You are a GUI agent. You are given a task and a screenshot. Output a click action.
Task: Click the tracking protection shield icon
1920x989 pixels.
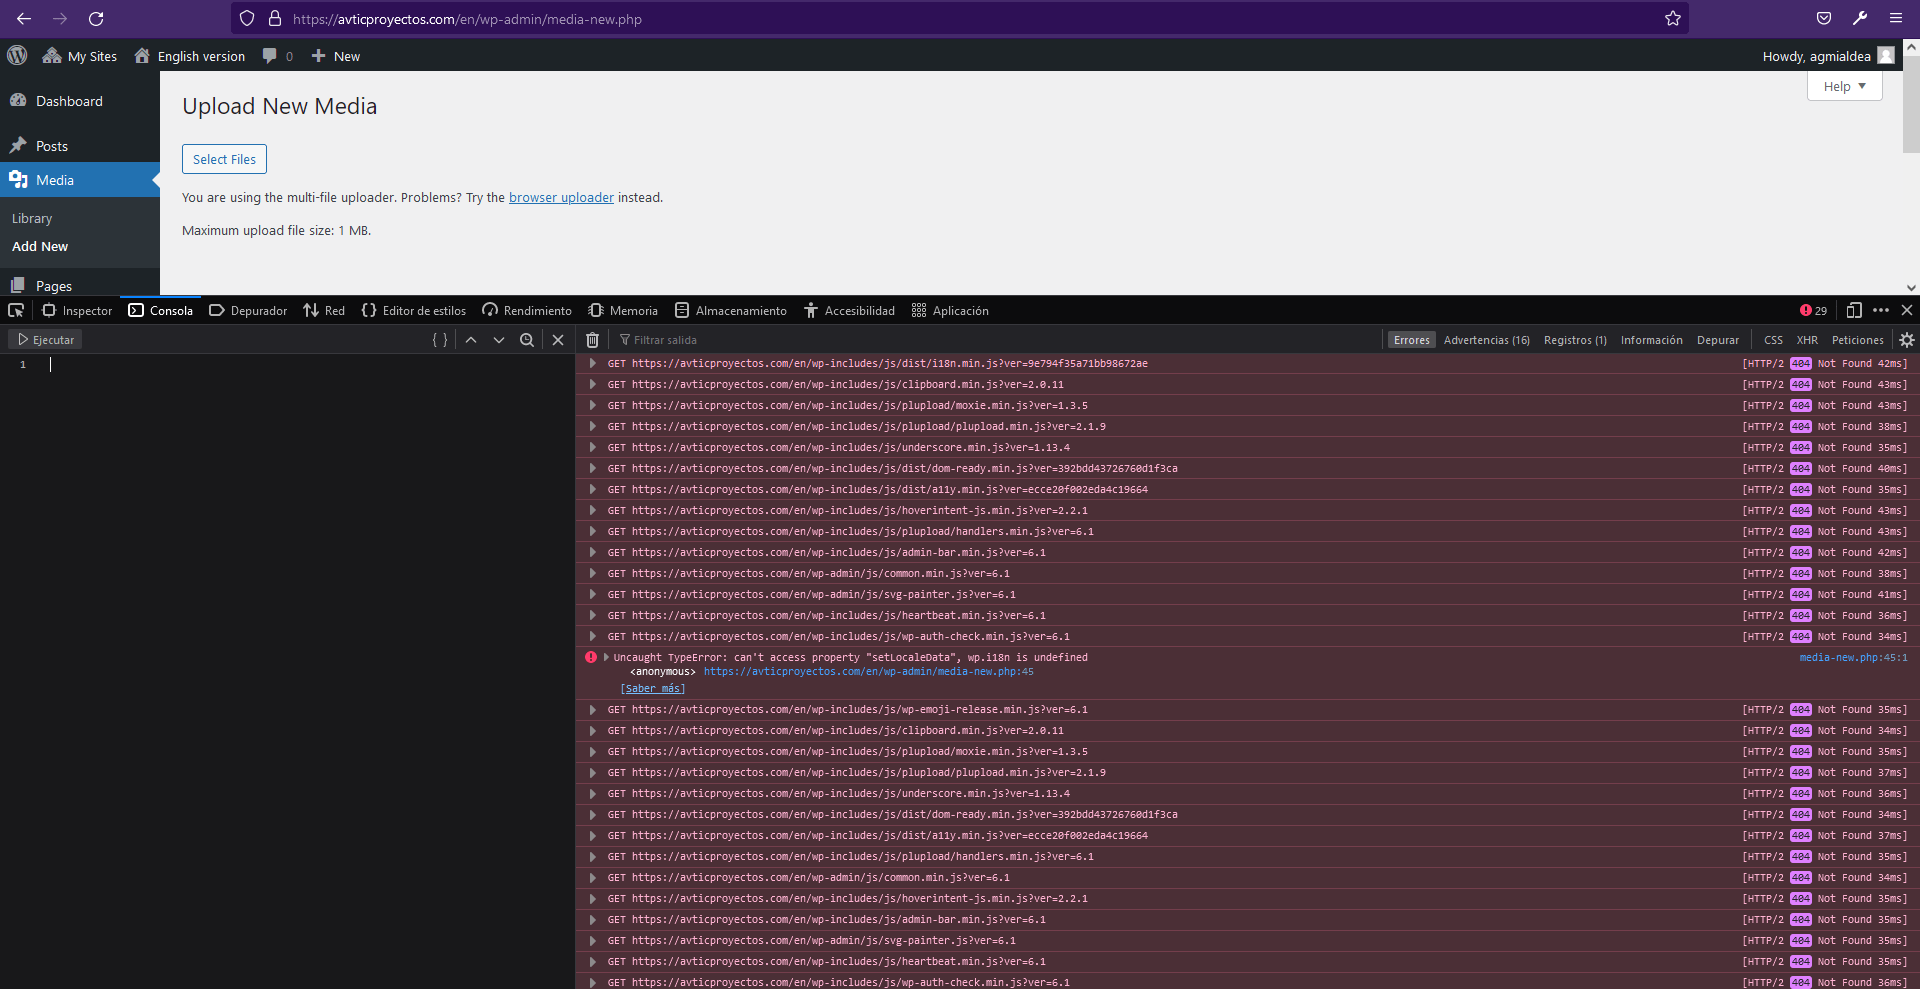pyautogui.click(x=247, y=19)
